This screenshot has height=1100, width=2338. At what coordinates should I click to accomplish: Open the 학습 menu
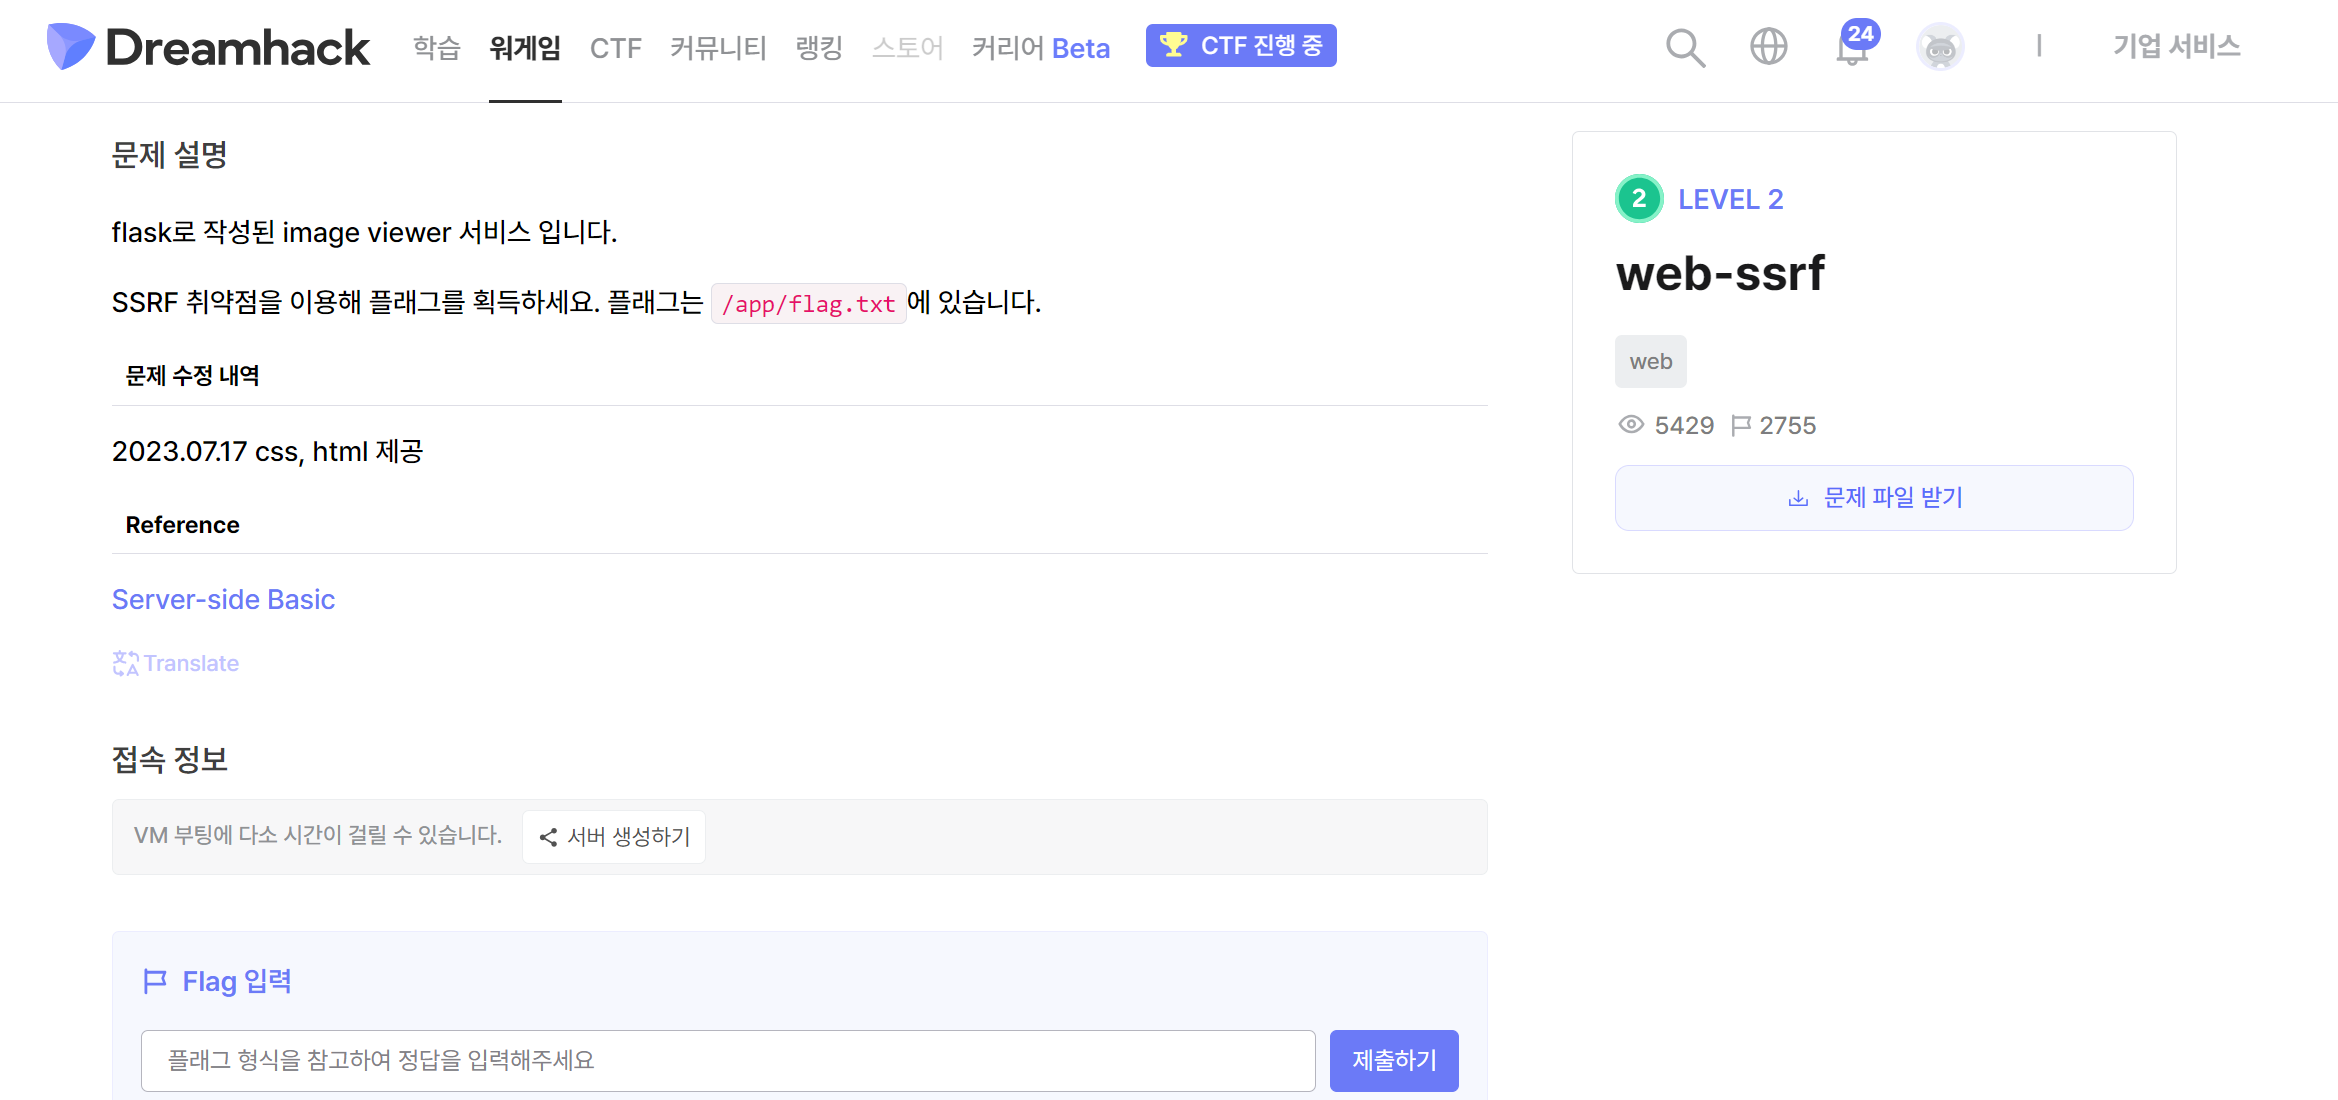coord(437,47)
